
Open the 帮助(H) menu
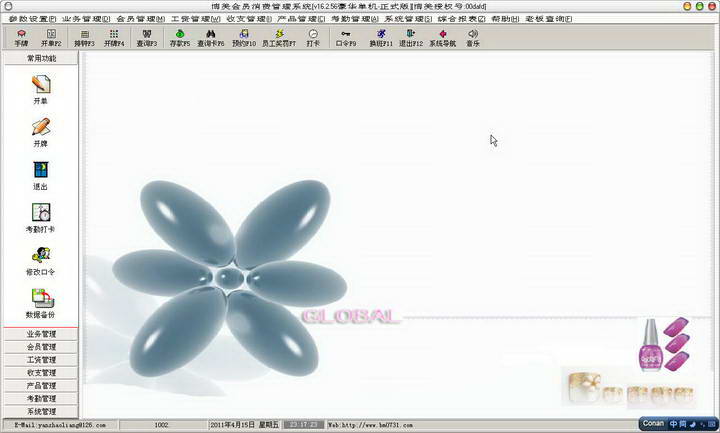pos(505,19)
